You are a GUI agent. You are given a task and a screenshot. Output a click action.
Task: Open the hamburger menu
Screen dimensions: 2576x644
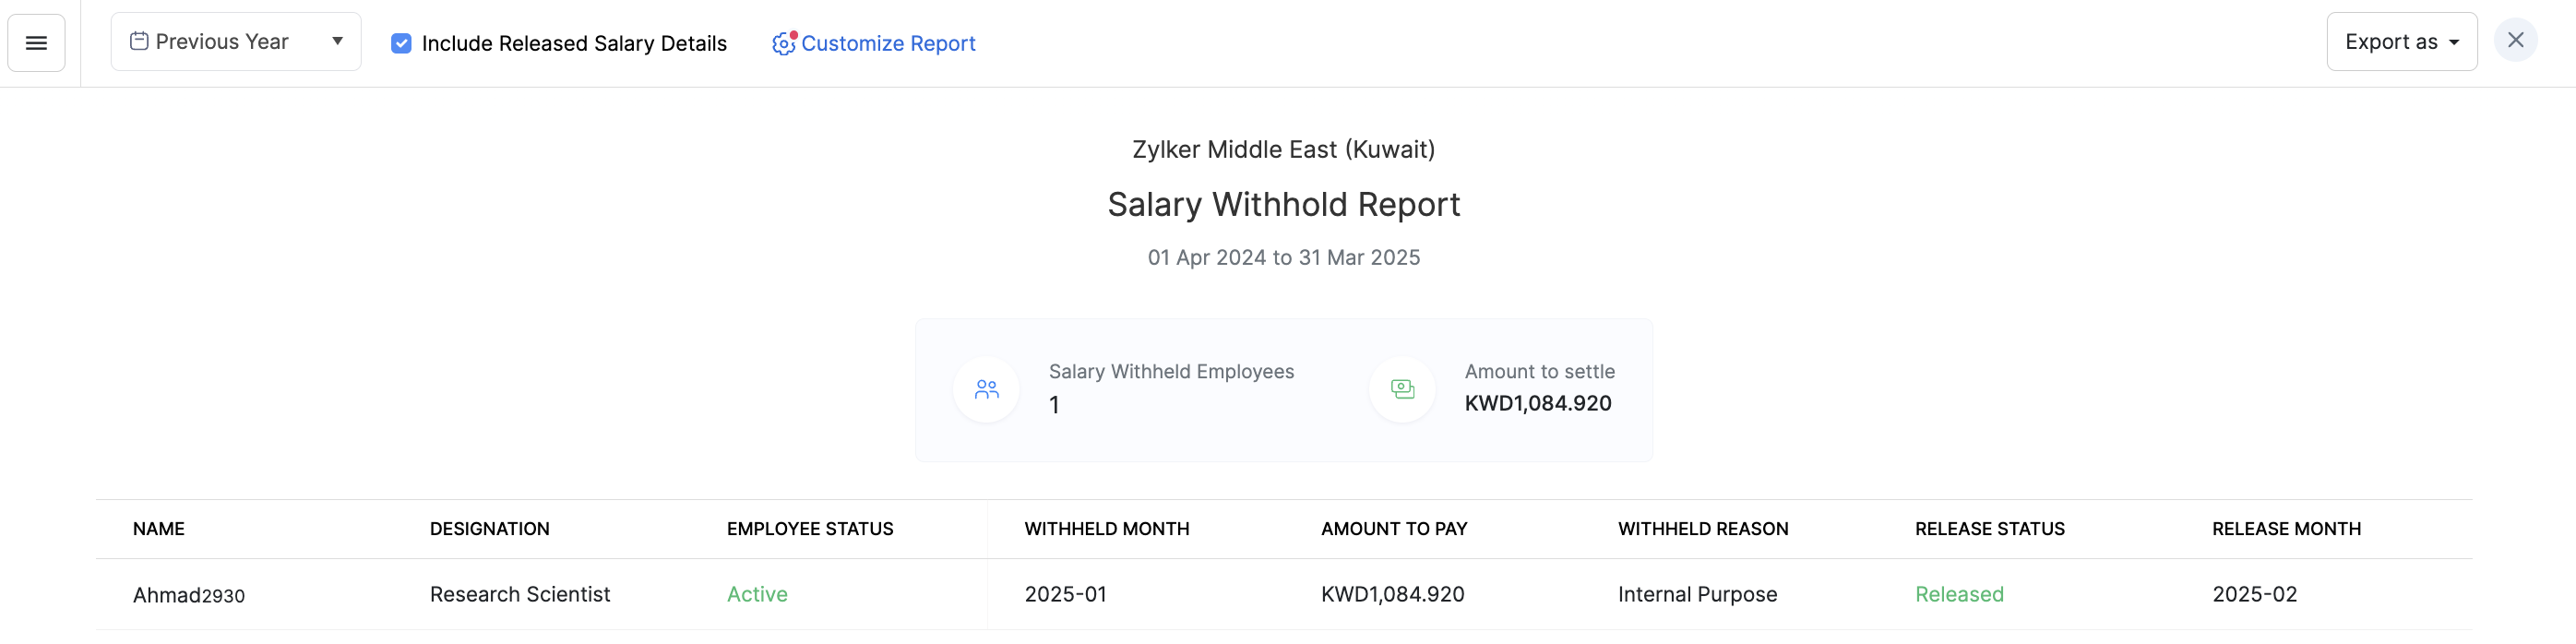(36, 43)
